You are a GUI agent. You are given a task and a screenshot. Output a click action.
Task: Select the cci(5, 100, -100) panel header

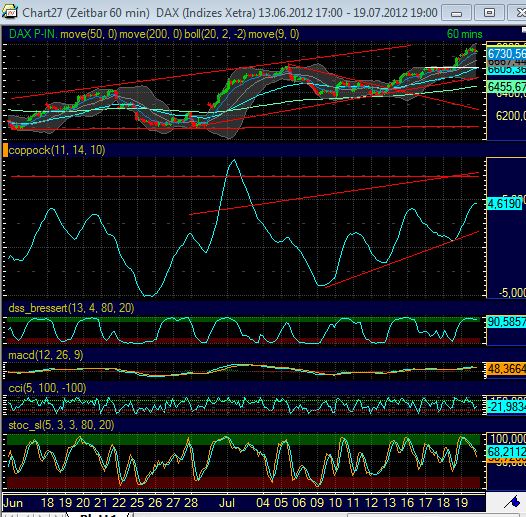(x=47, y=388)
